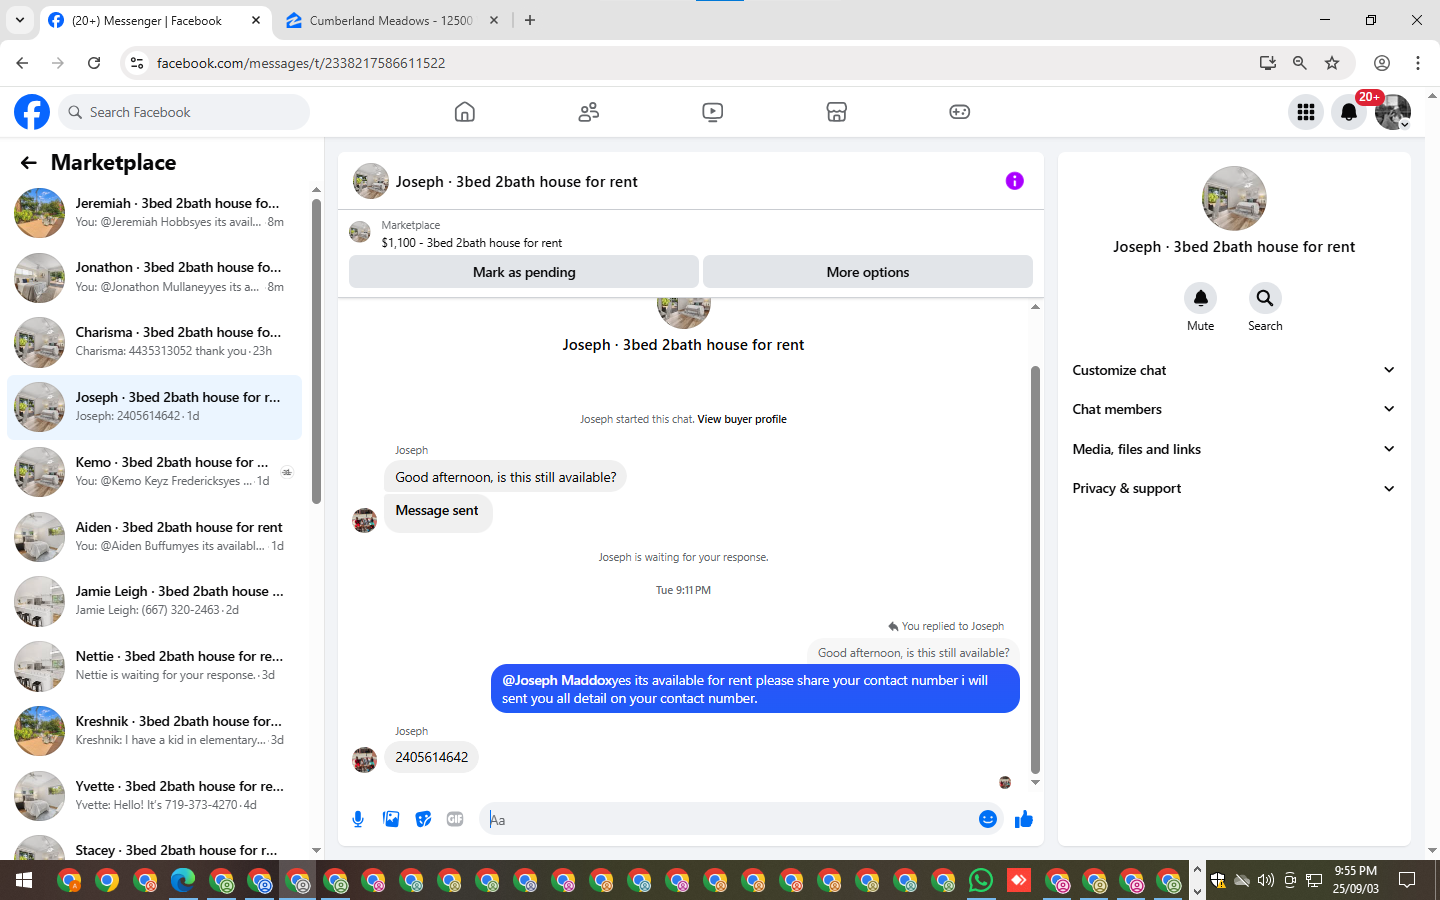
Task: Open Microsoft Edge from the taskbar
Action: coord(183,880)
